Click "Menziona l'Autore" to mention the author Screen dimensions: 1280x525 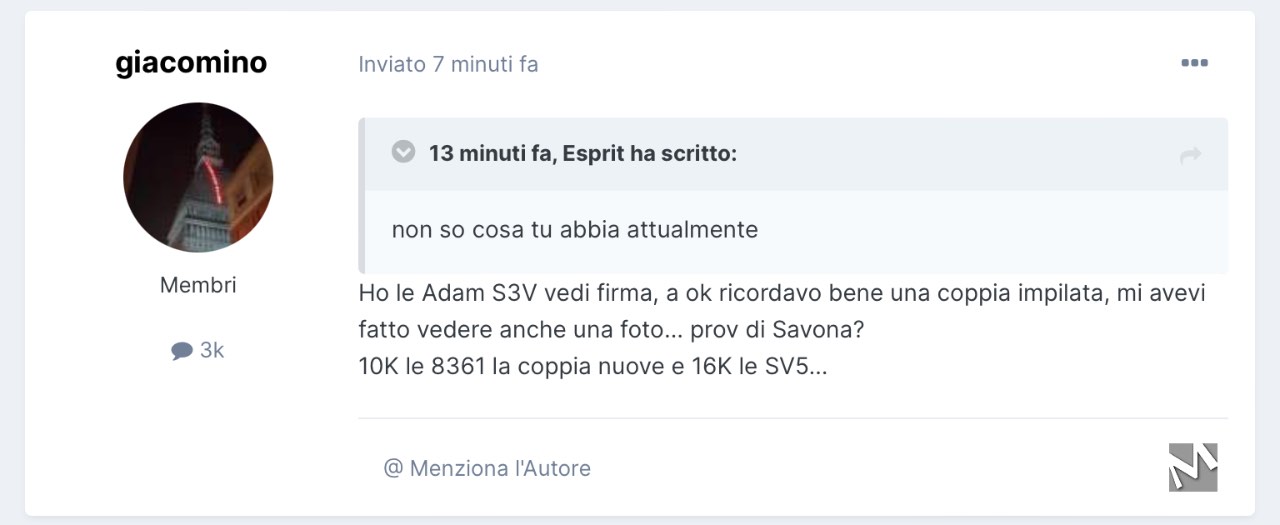pyautogui.click(x=500, y=468)
